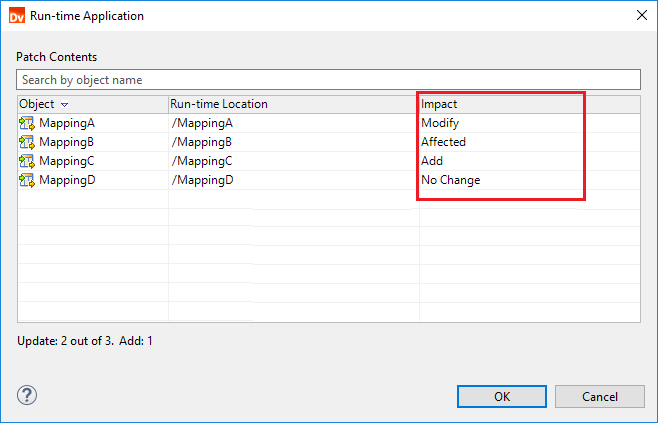This screenshot has width=658, height=423.
Task: Click the MappingC mapping icon
Action: click(x=27, y=161)
